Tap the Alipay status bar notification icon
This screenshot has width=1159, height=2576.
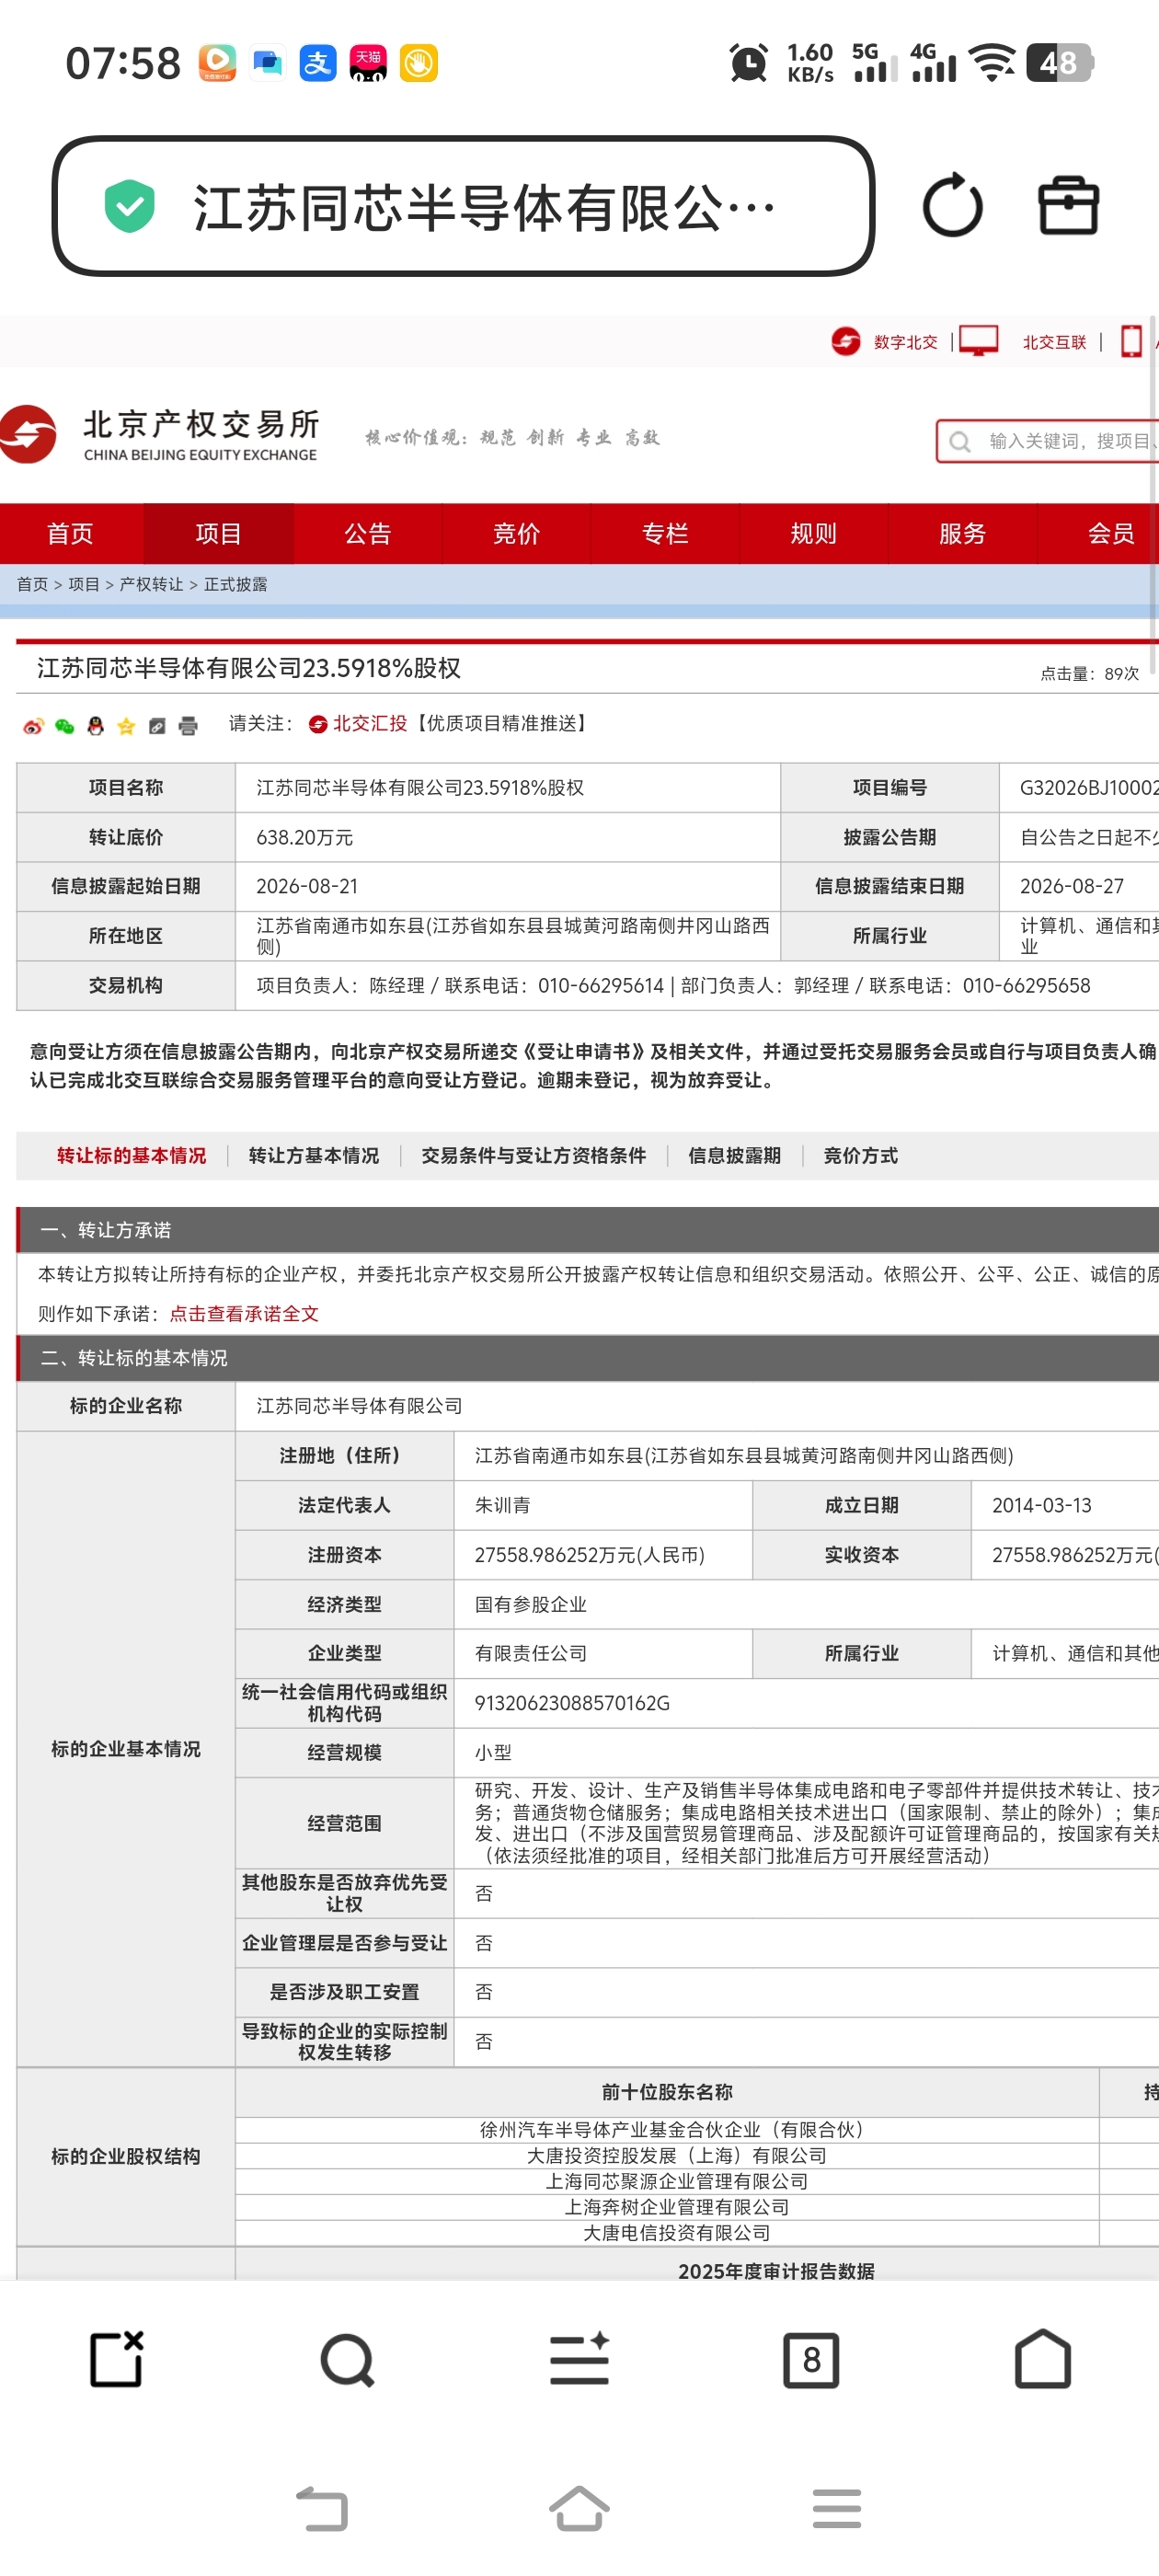(318, 63)
